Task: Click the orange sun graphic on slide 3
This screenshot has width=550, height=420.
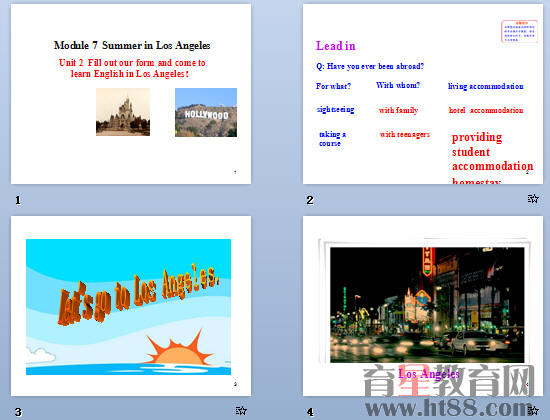Action: 179,348
